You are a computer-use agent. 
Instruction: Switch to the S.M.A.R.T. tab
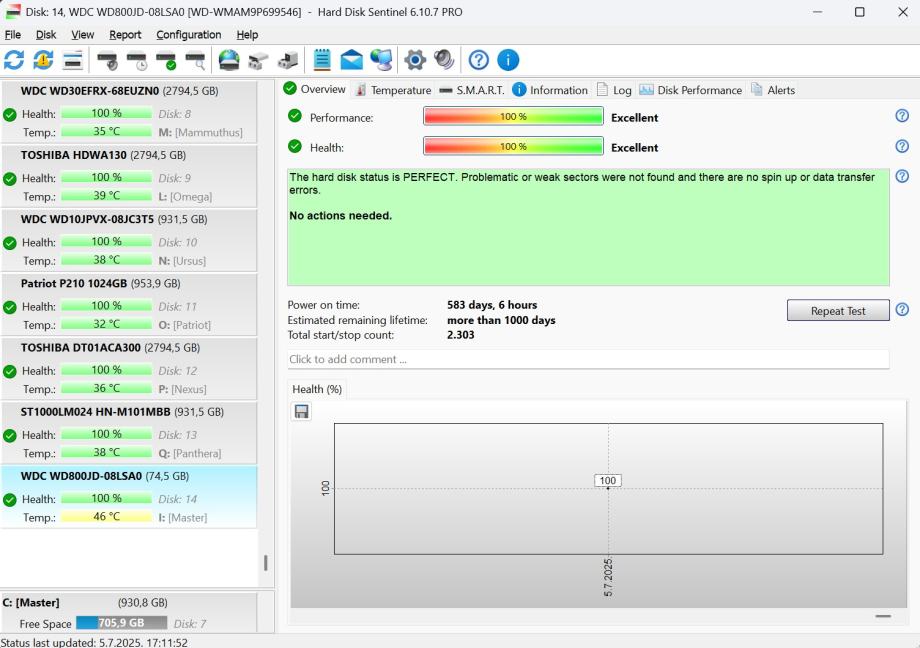click(472, 90)
